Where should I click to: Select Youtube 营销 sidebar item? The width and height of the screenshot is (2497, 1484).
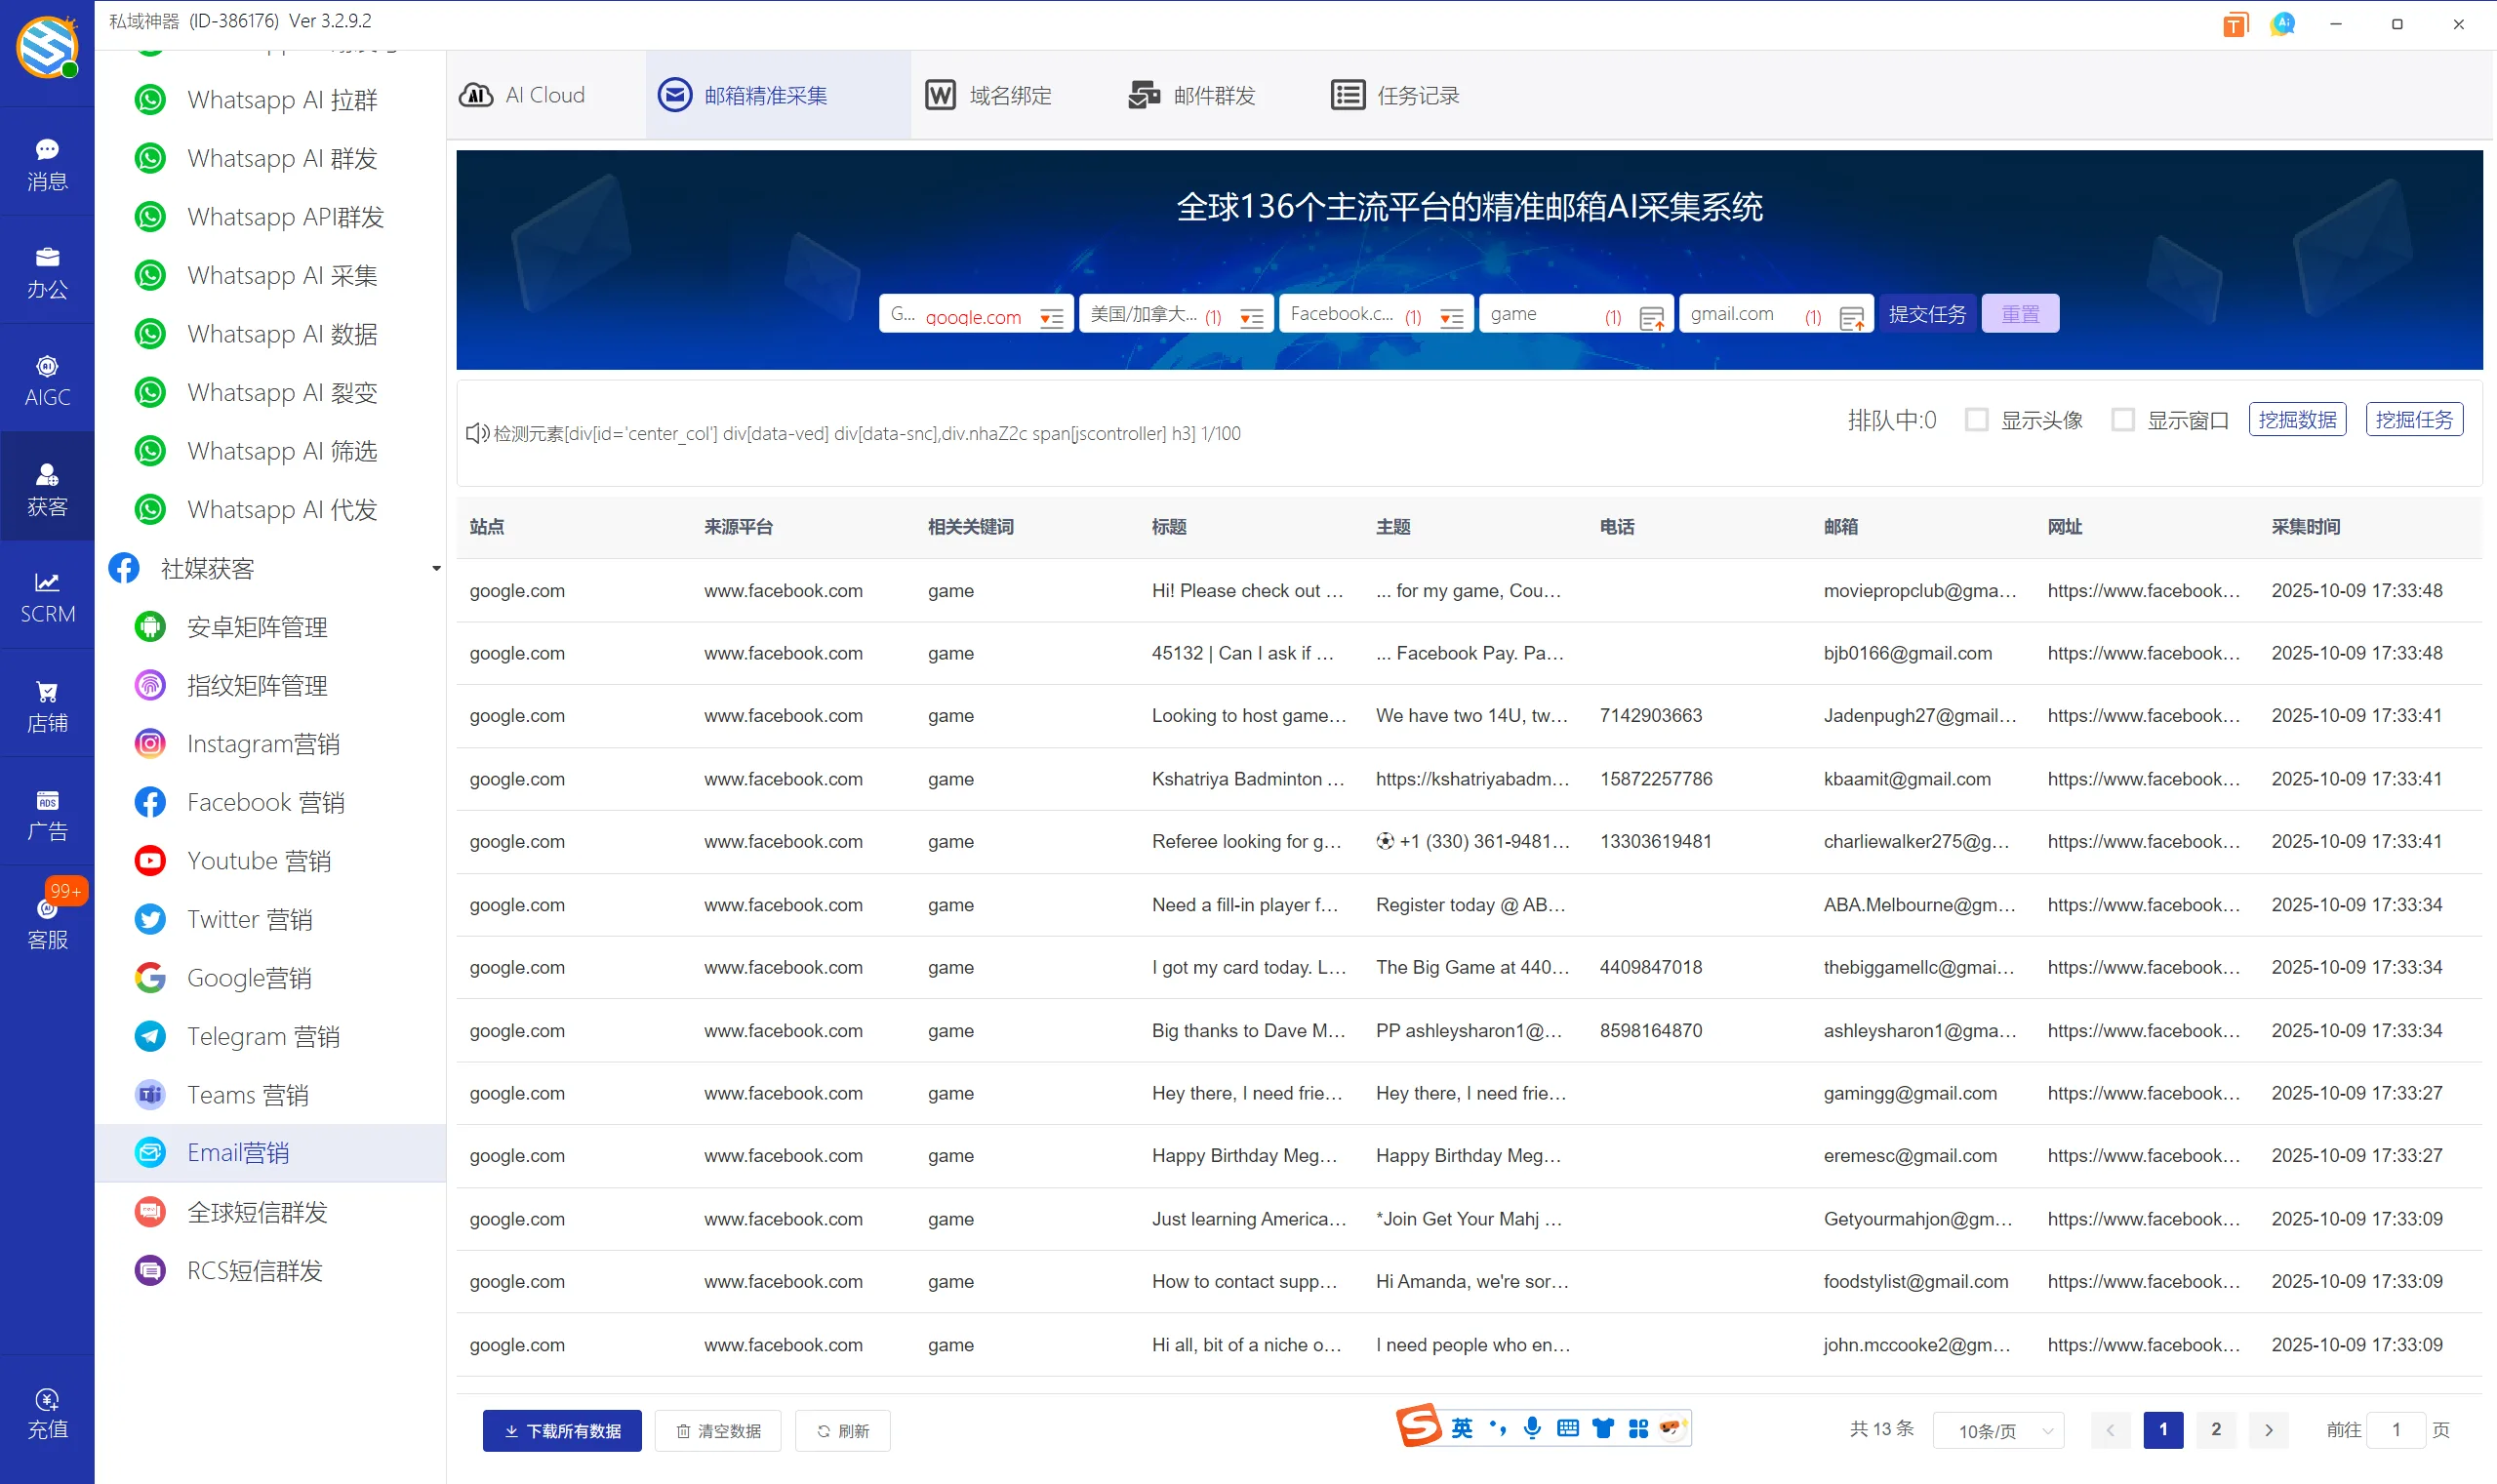[258, 861]
